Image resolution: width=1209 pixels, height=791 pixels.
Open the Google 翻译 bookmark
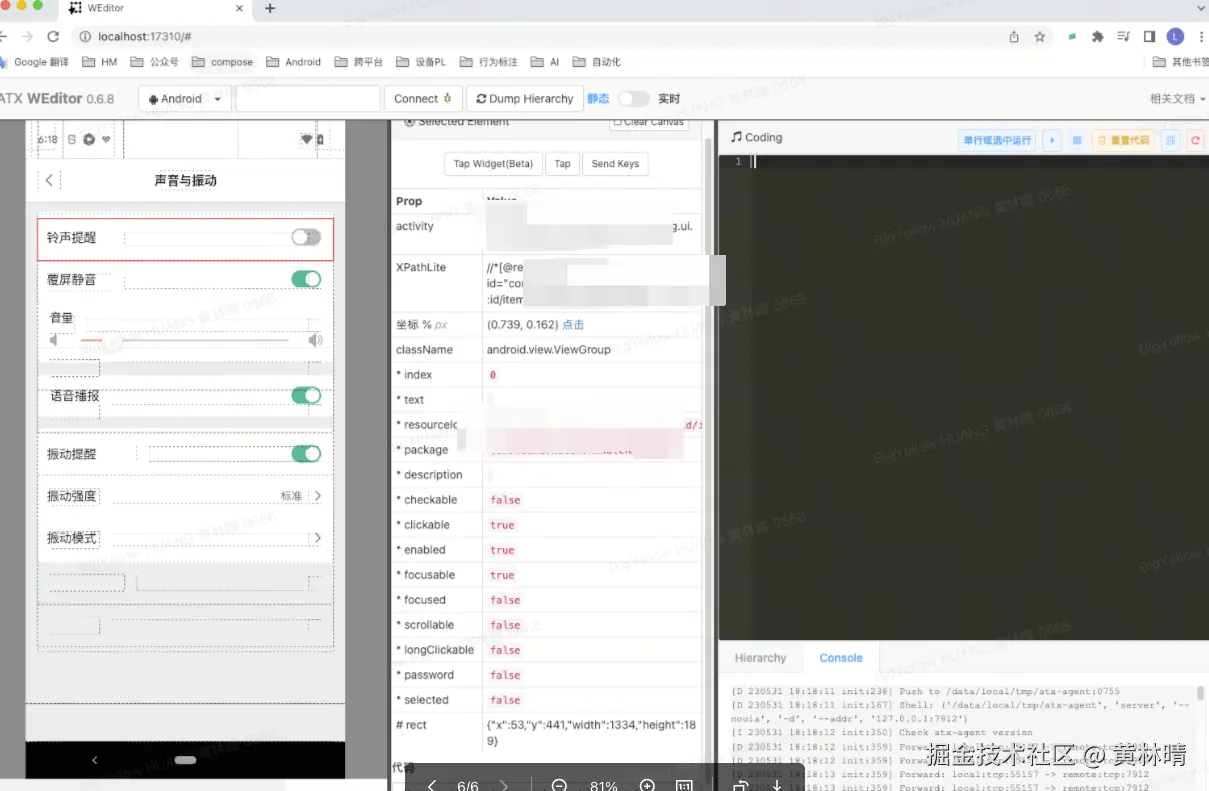36,62
